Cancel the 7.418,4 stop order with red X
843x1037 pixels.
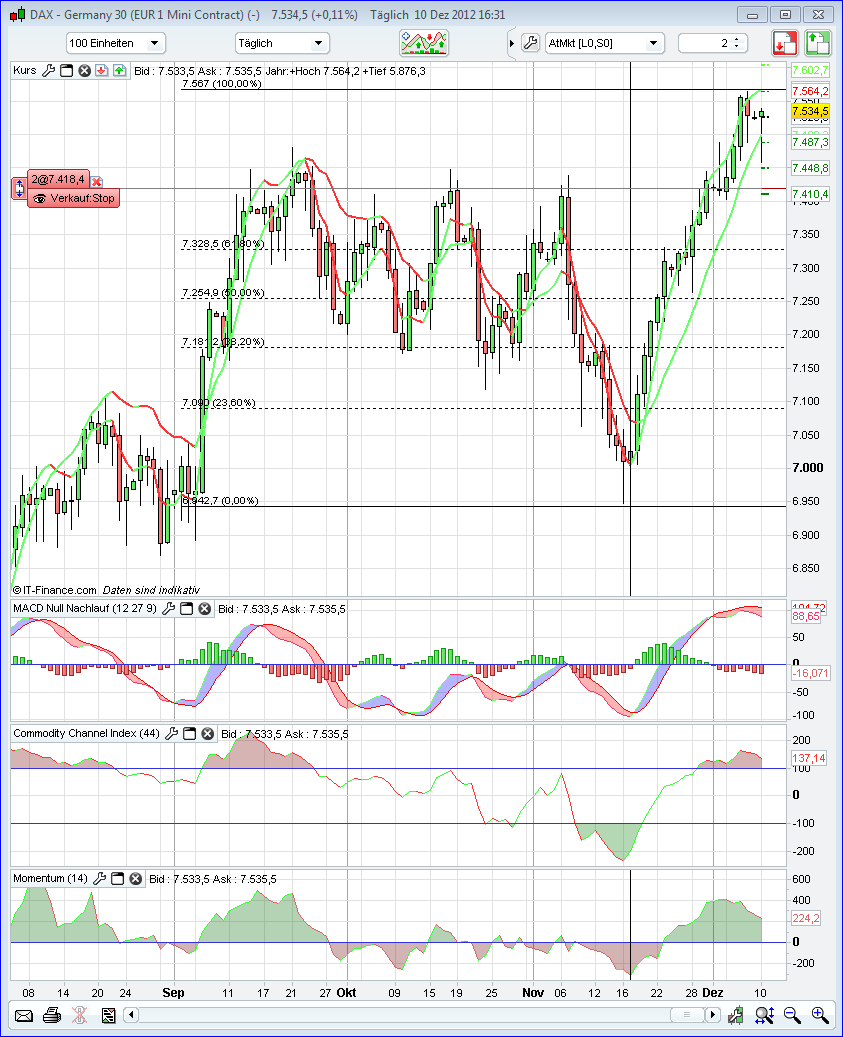point(97,181)
